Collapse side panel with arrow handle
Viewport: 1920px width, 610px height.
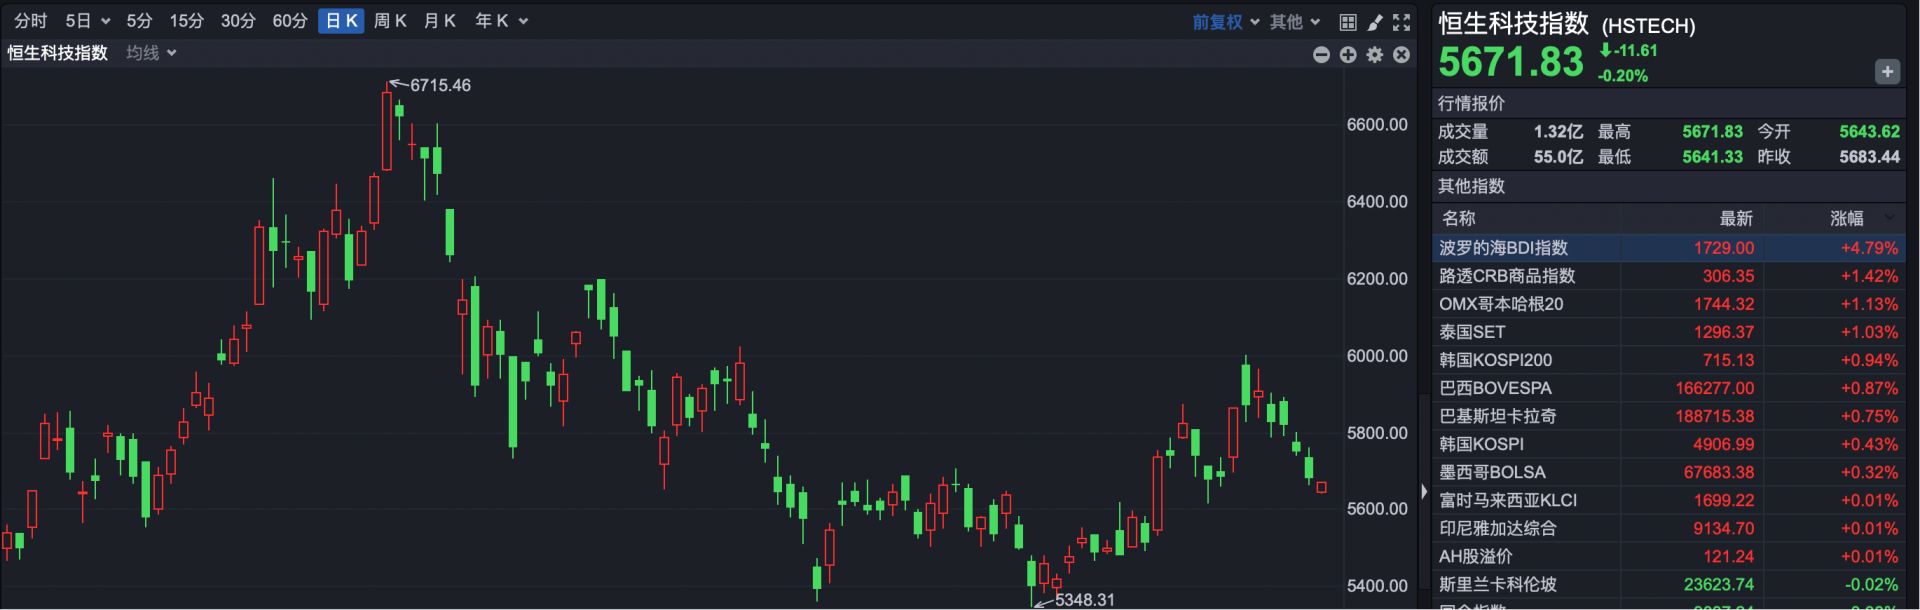1424,491
